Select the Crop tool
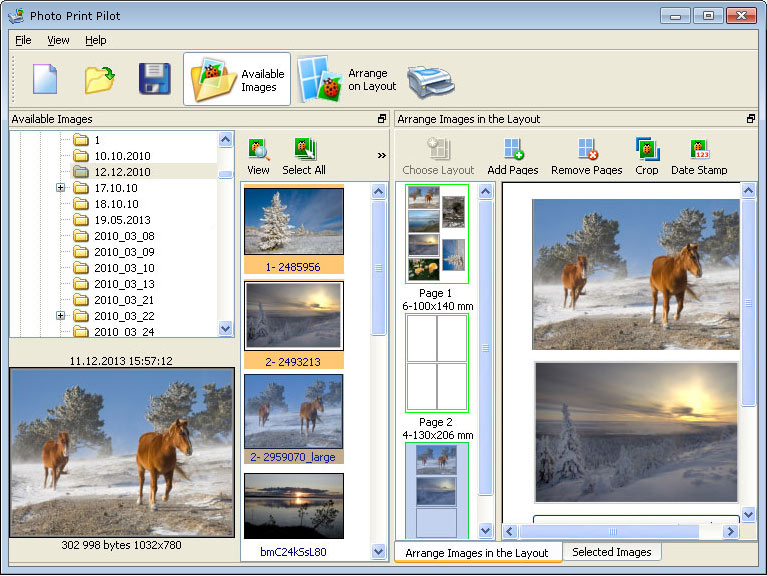Image resolution: width=767 pixels, height=576 pixels. (x=647, y=157)
